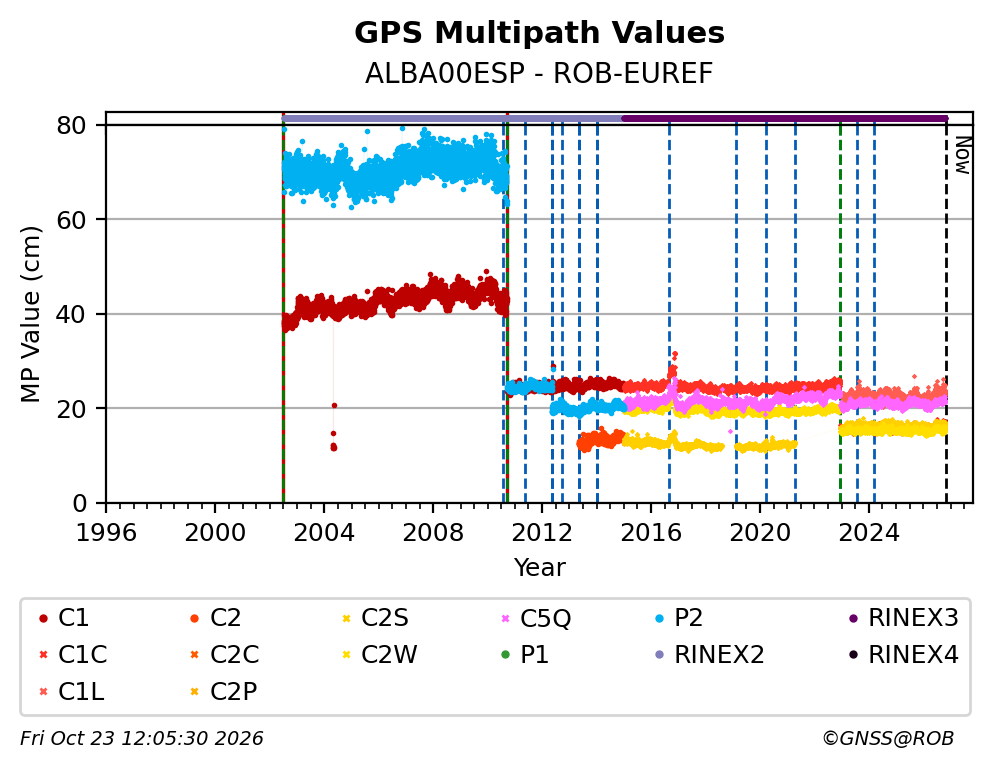Click the C1 legend marker

(x=44, y=618)
